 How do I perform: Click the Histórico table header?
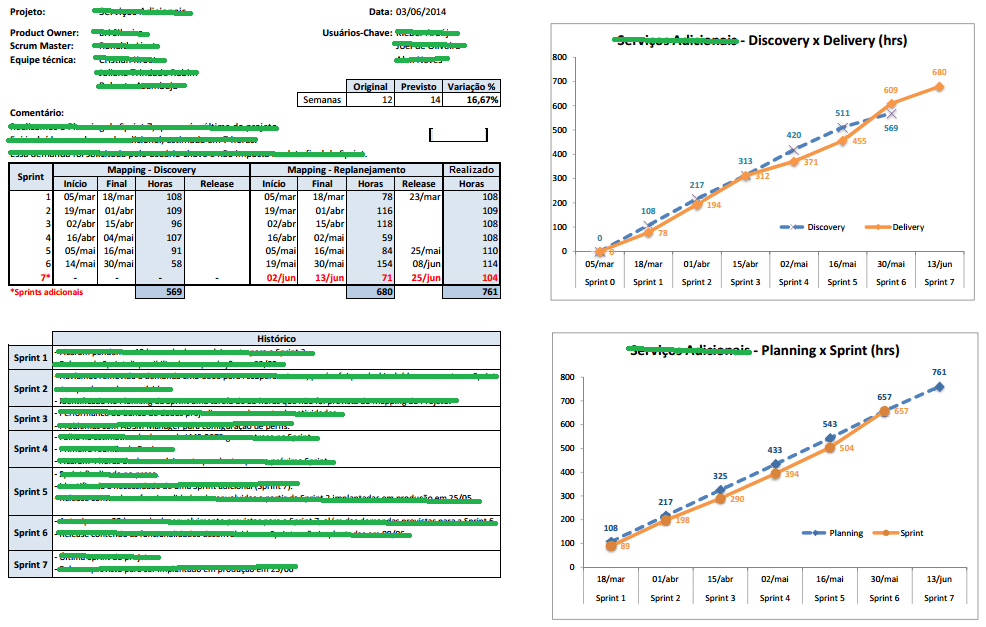(x=275, y=339)
